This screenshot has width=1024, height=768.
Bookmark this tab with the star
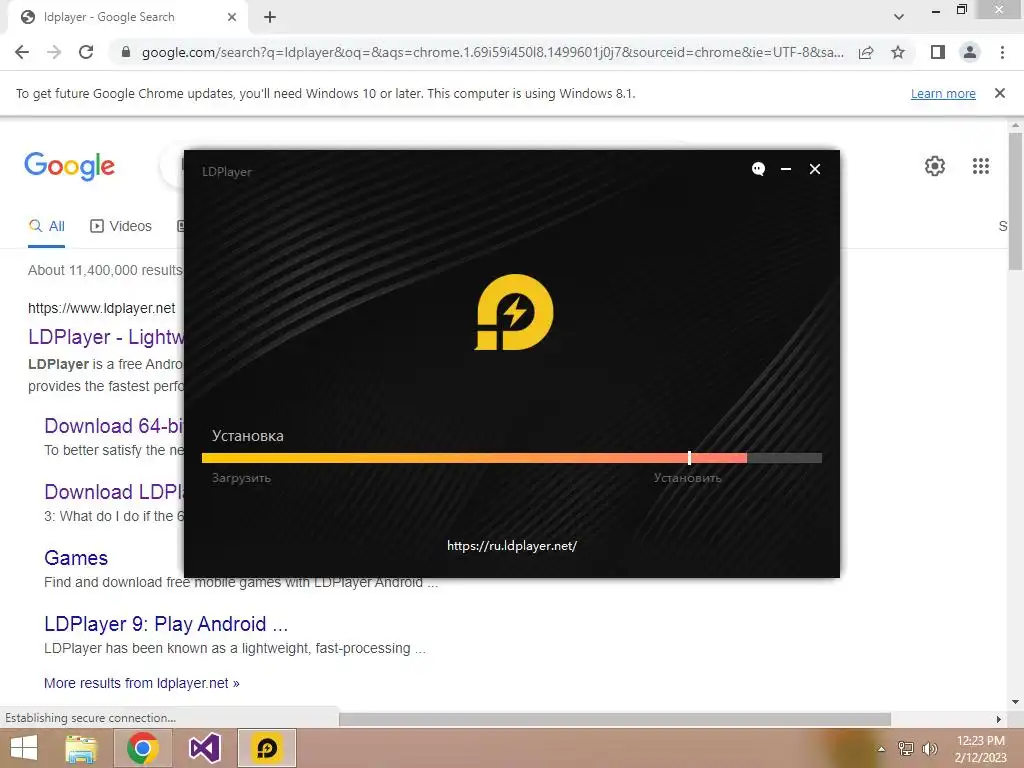tap(898, 52)
